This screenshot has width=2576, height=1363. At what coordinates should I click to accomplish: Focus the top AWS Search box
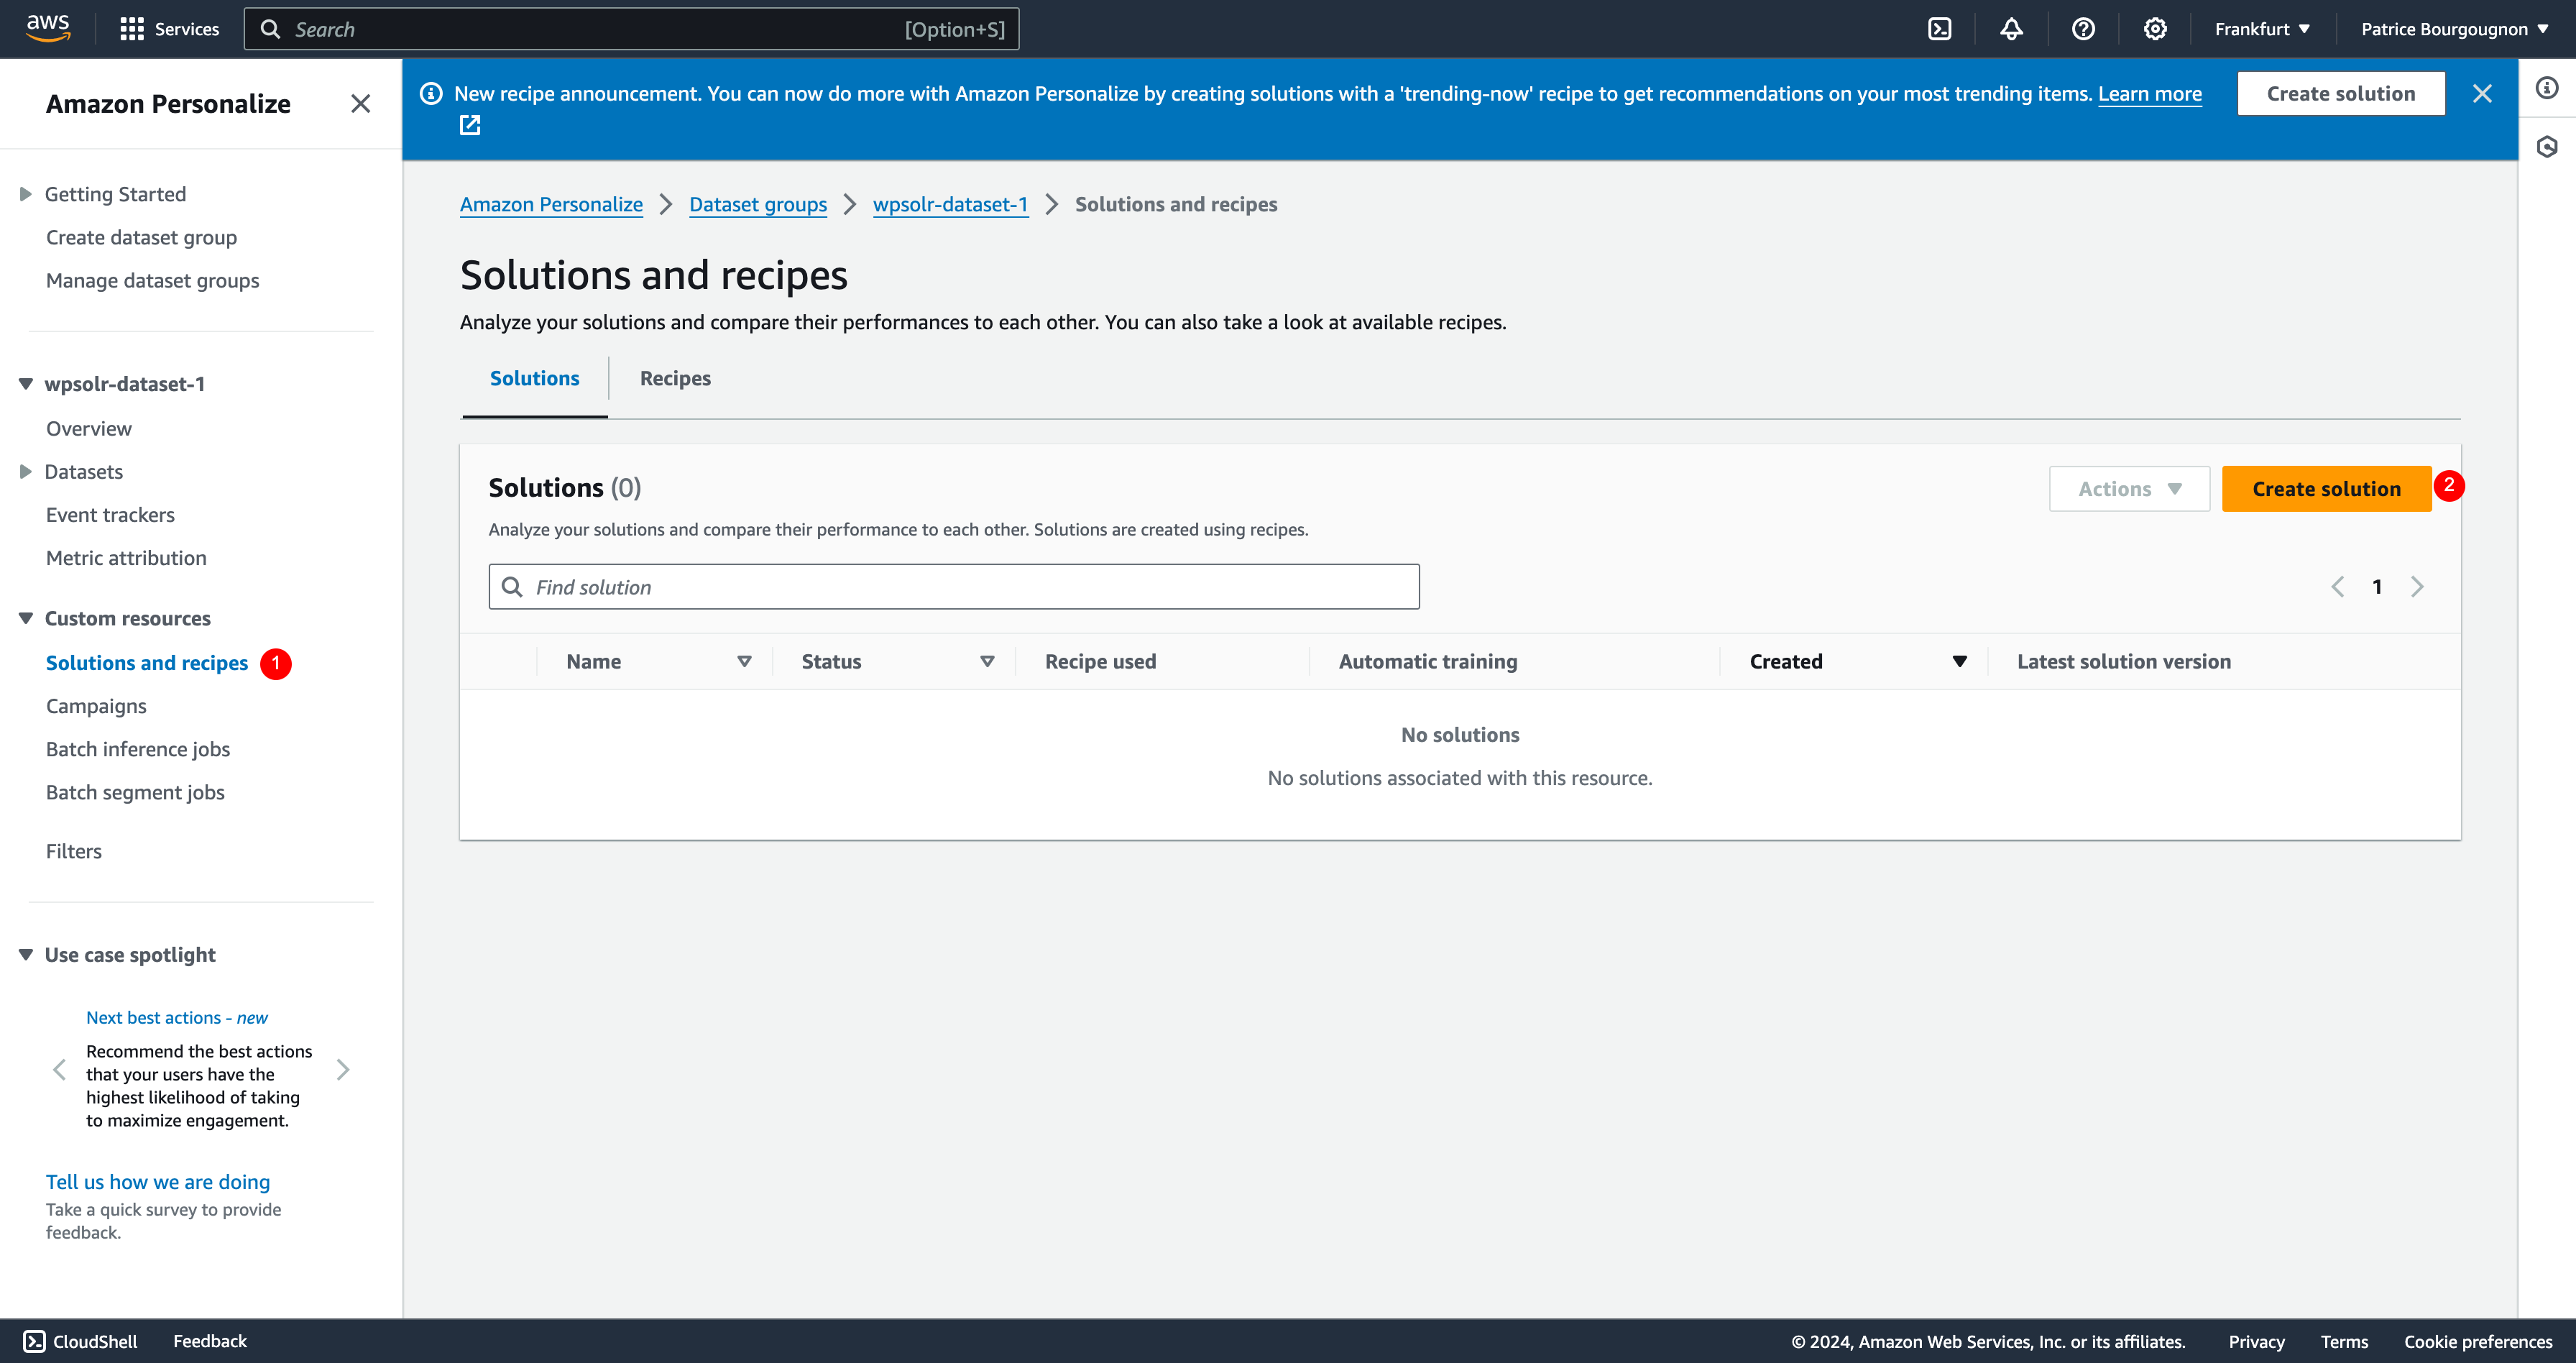(x=632, y=29)
